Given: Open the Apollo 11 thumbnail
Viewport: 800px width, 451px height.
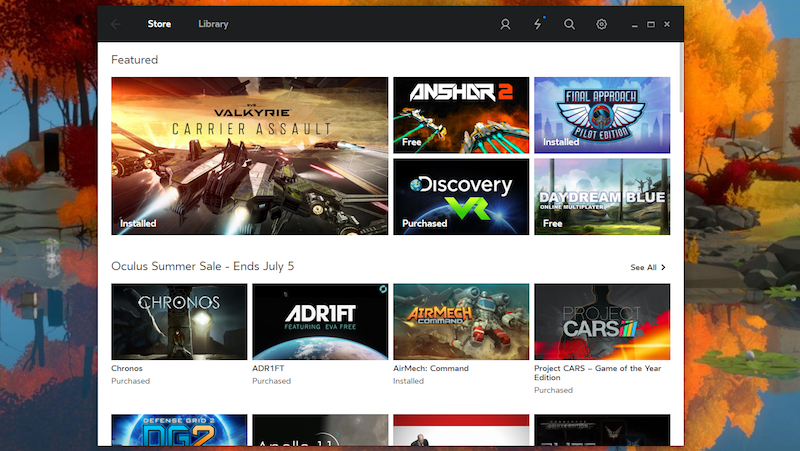Looking at the screenshot, I should pyautogui.click(x=320, y=430).
